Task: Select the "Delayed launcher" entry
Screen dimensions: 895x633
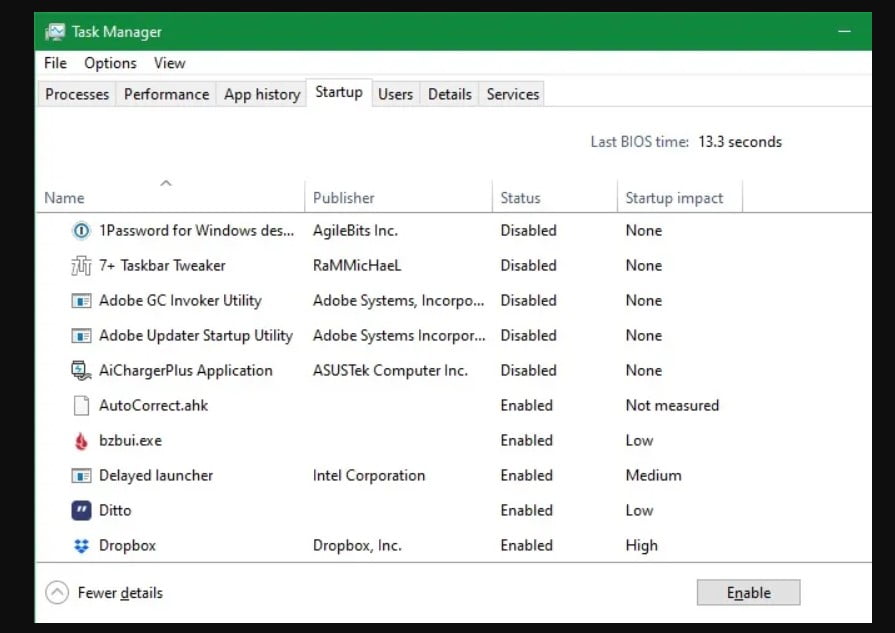Action: pyautogui.click(x=156, y=475)
